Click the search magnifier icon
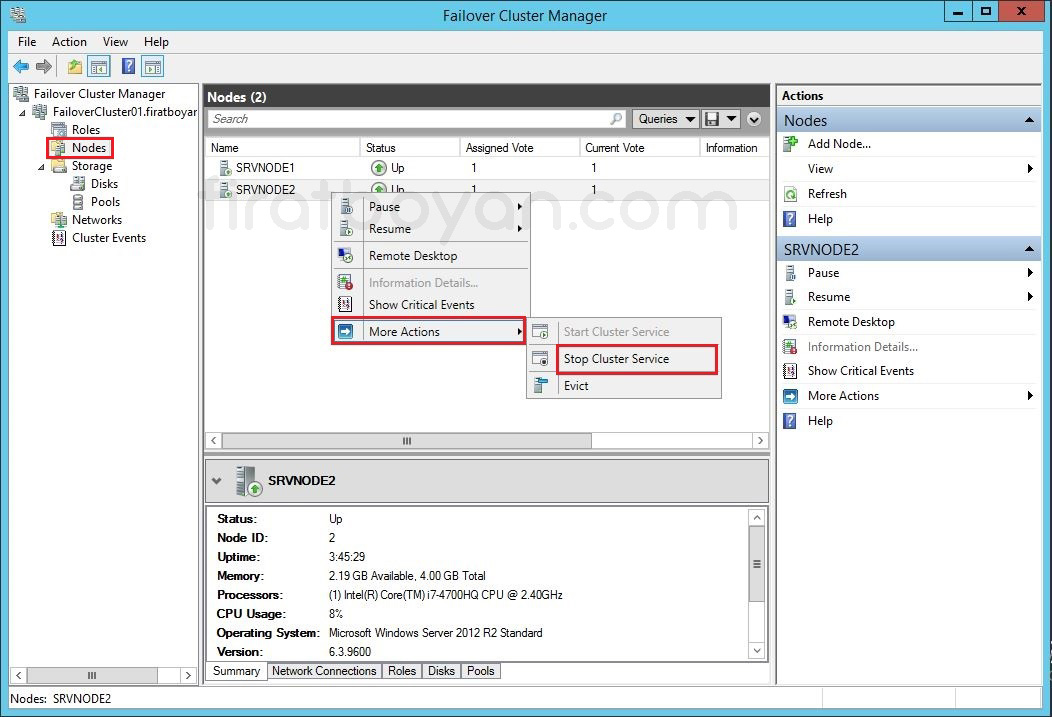 (616, 119)
